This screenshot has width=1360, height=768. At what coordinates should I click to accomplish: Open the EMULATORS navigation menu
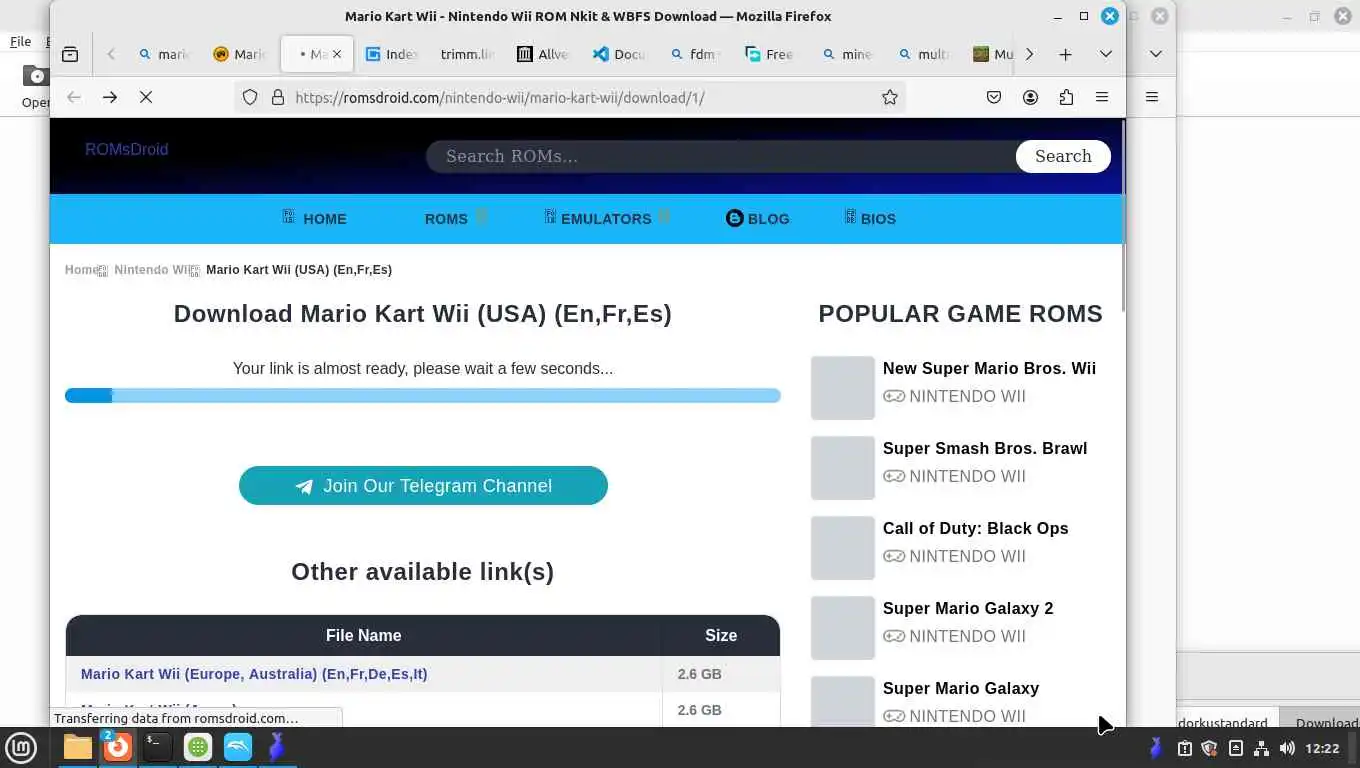607,218
